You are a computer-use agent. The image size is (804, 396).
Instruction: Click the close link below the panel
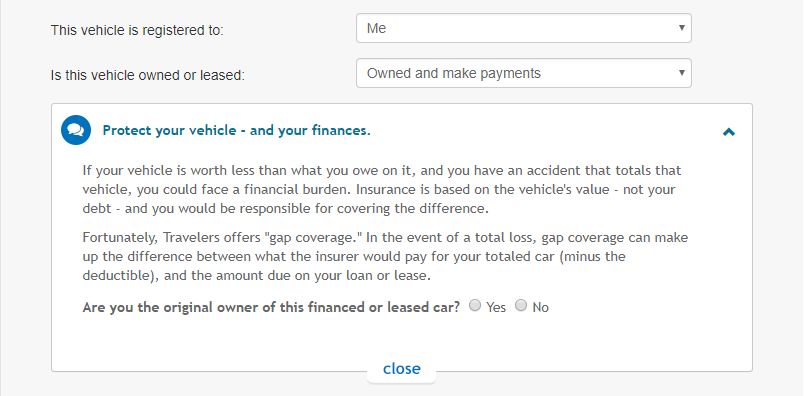(401, 369)
